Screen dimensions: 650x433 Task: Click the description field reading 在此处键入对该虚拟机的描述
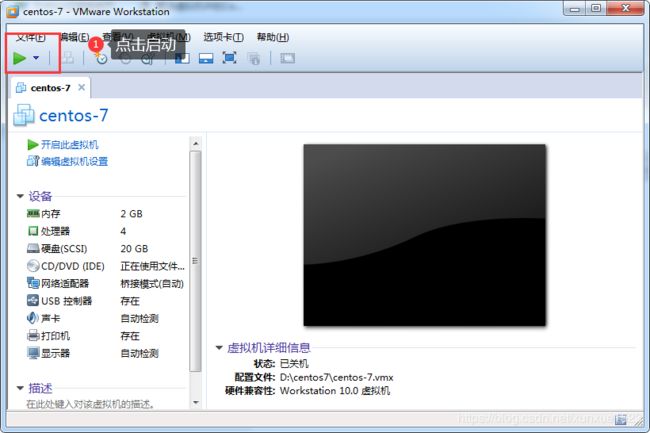pos(90,404)
